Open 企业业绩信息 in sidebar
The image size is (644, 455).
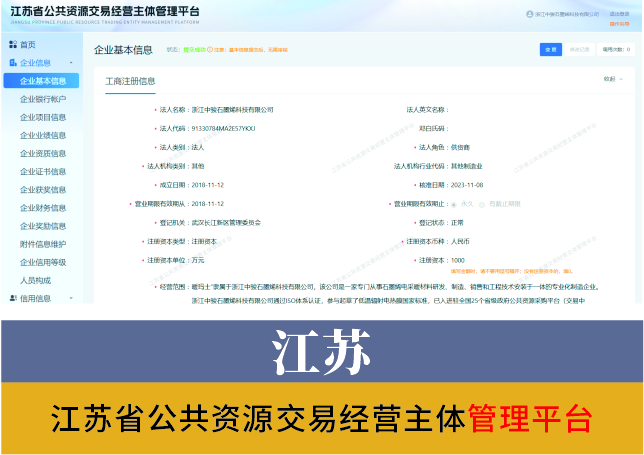pos(43,135)
